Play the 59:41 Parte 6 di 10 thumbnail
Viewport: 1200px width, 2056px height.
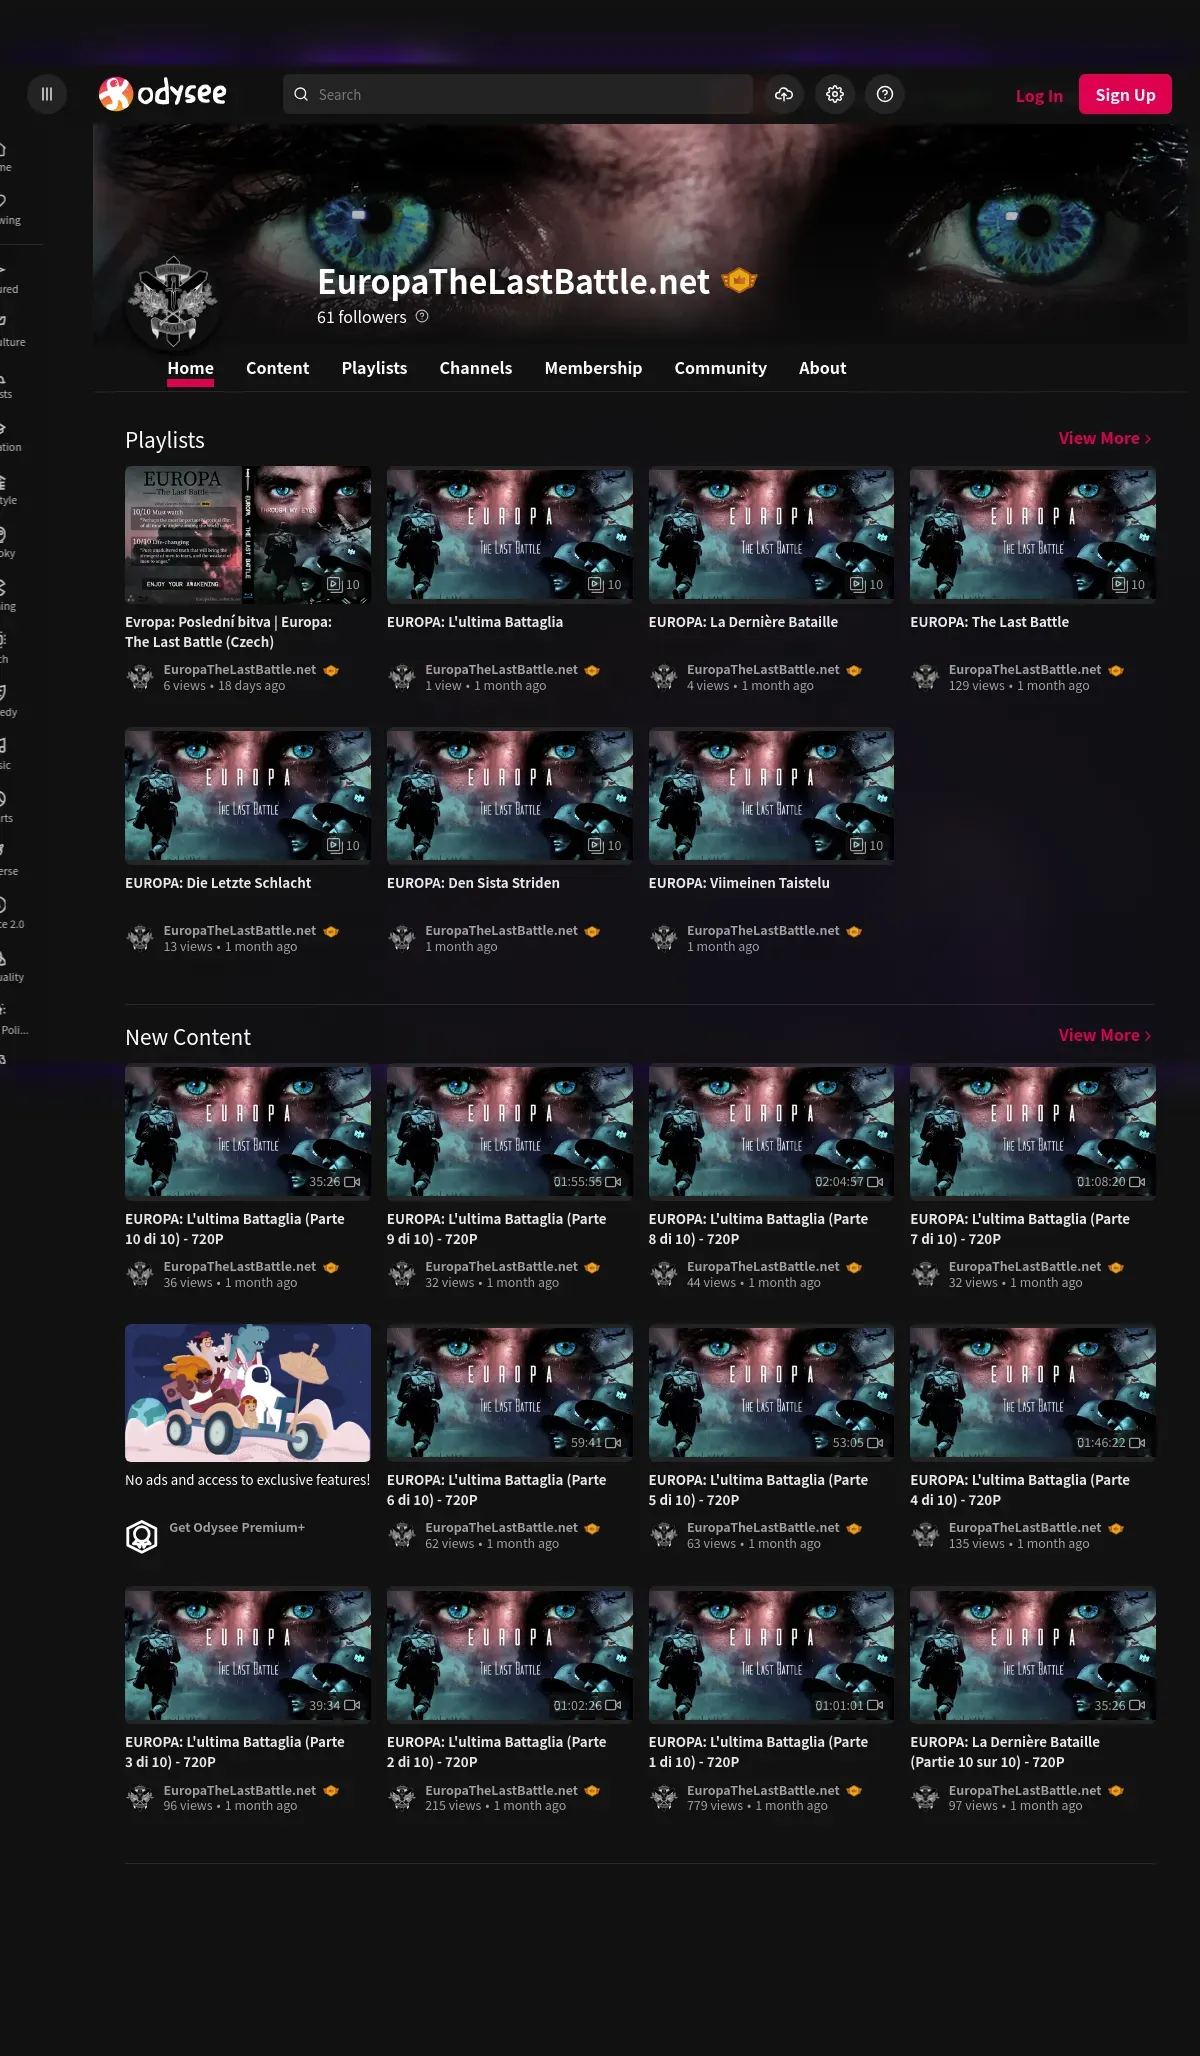pyautogui.click(x=510, y=1393)
